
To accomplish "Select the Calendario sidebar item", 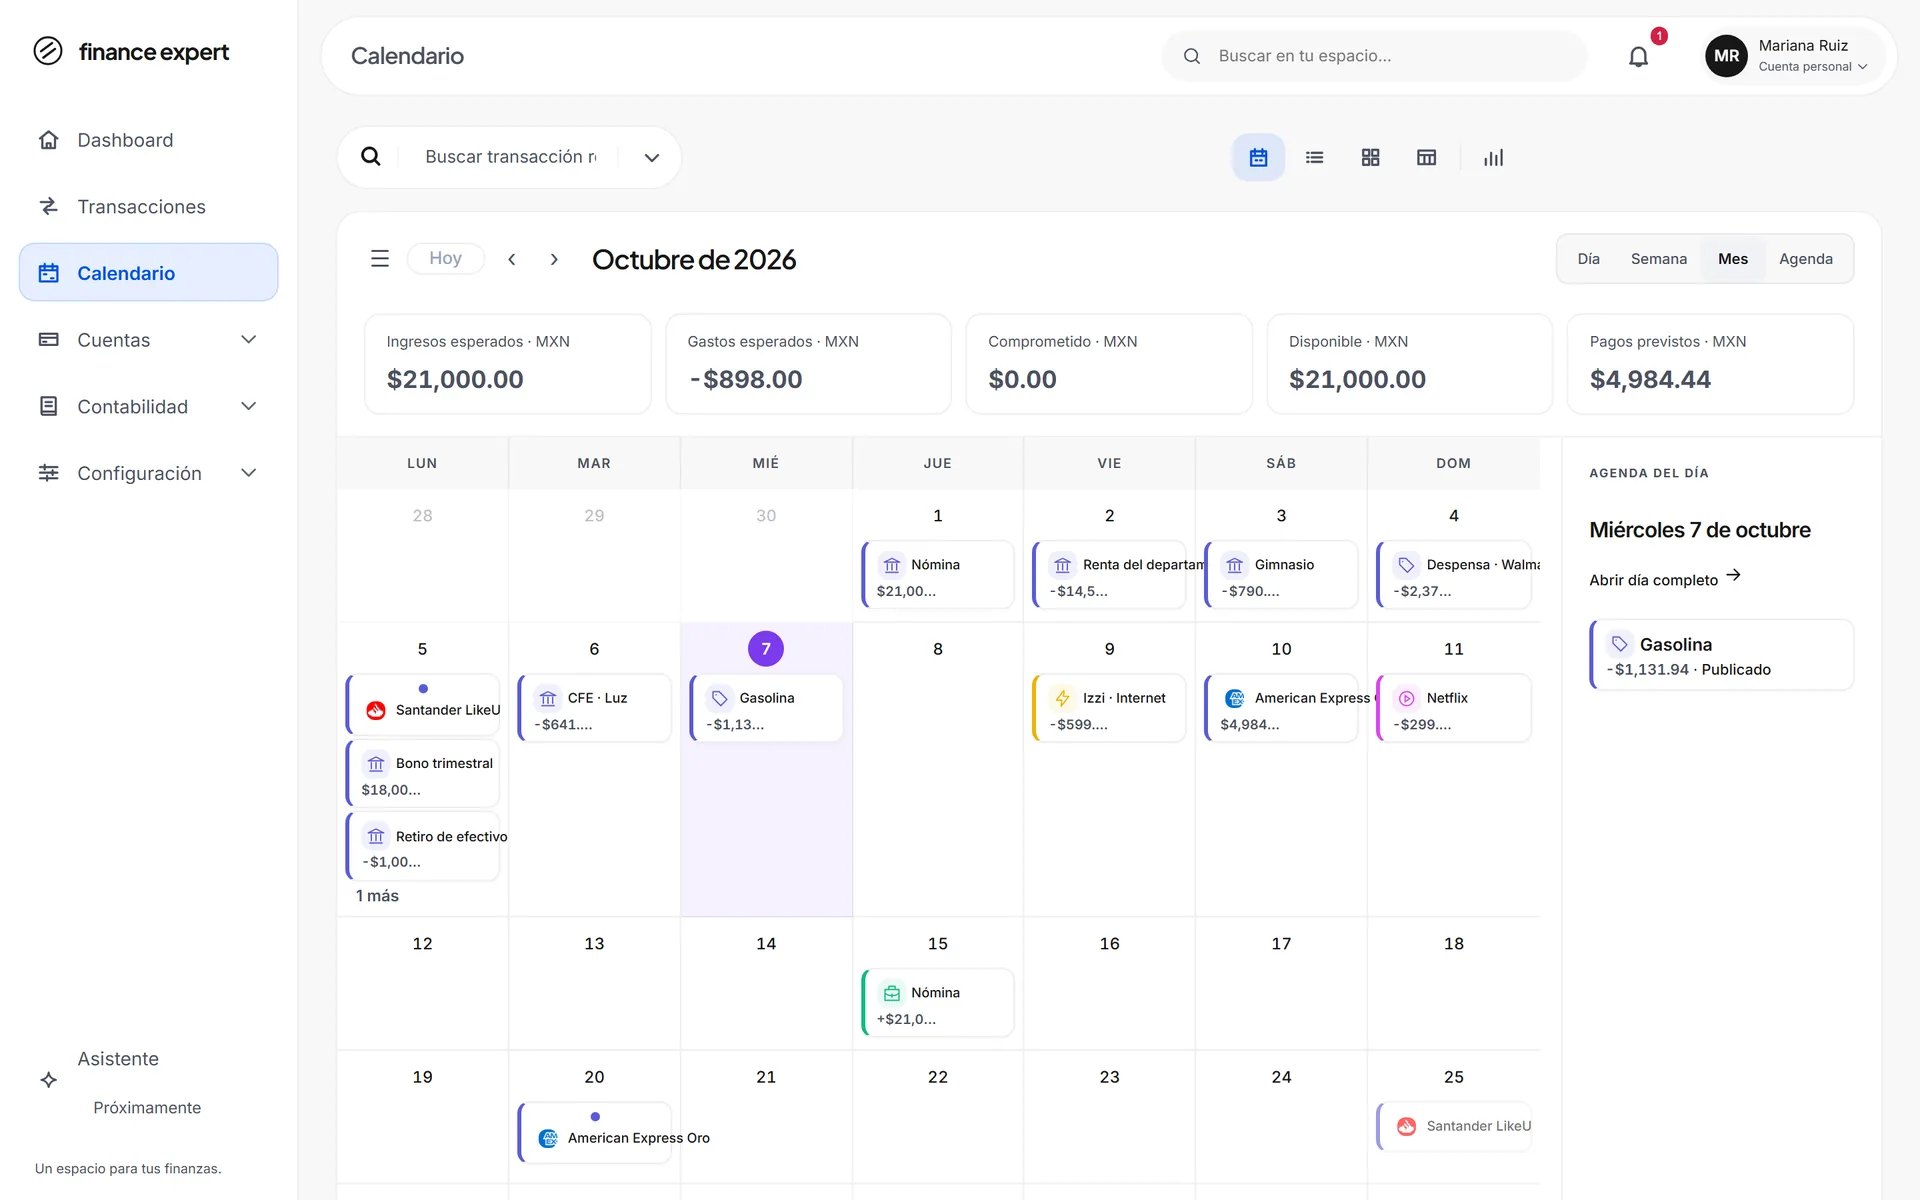I will point(148,272).
